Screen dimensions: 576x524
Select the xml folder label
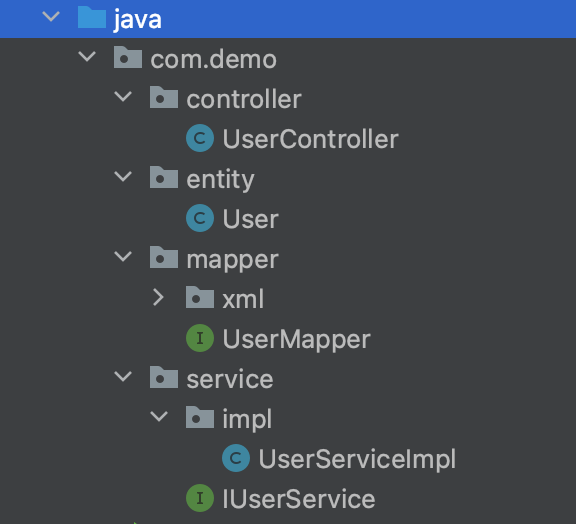pyautogui.click(x=243, y=299)
